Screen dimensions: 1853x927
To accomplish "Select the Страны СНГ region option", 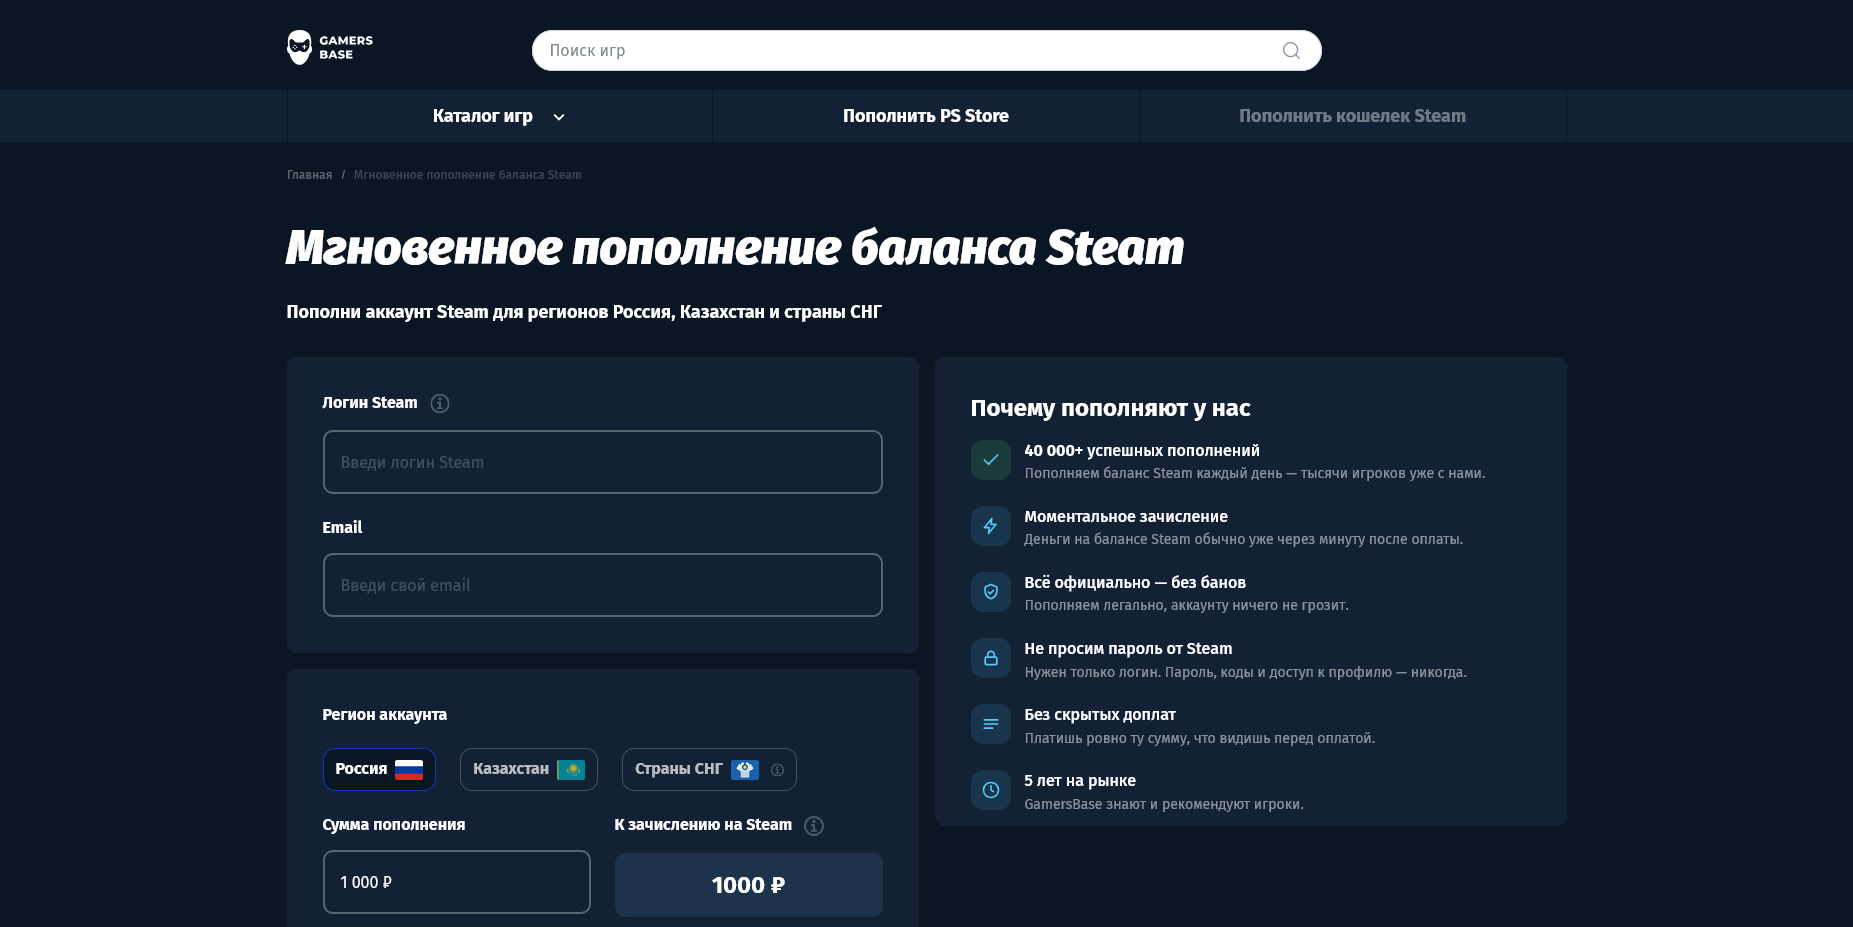I will (709, 769).
